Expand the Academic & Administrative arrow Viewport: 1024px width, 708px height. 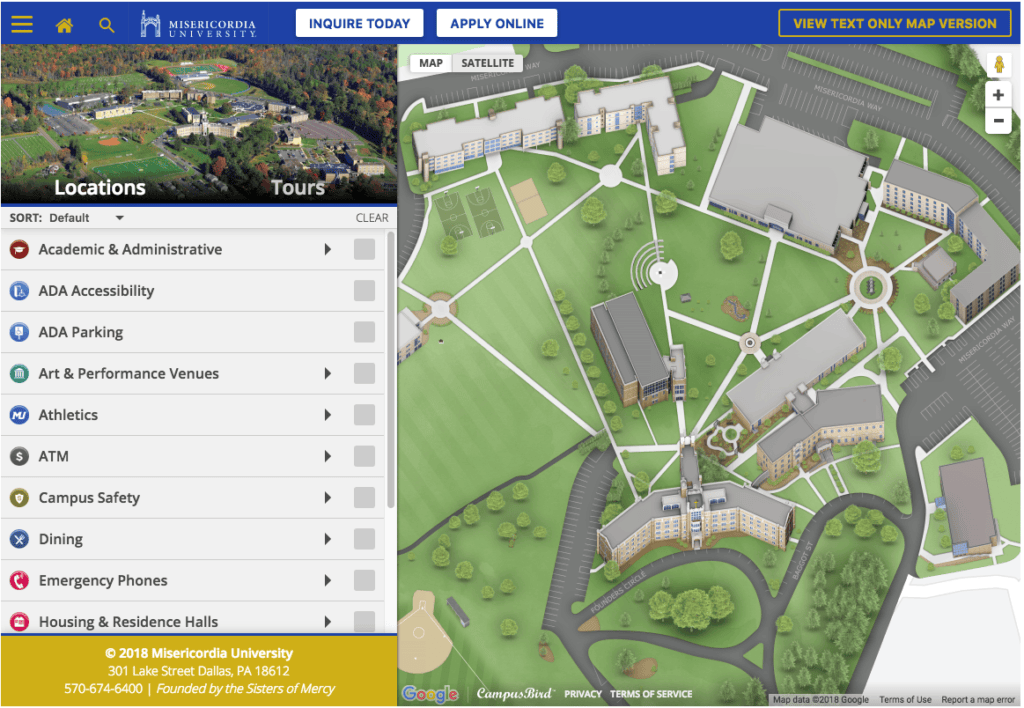pos(328,249)
